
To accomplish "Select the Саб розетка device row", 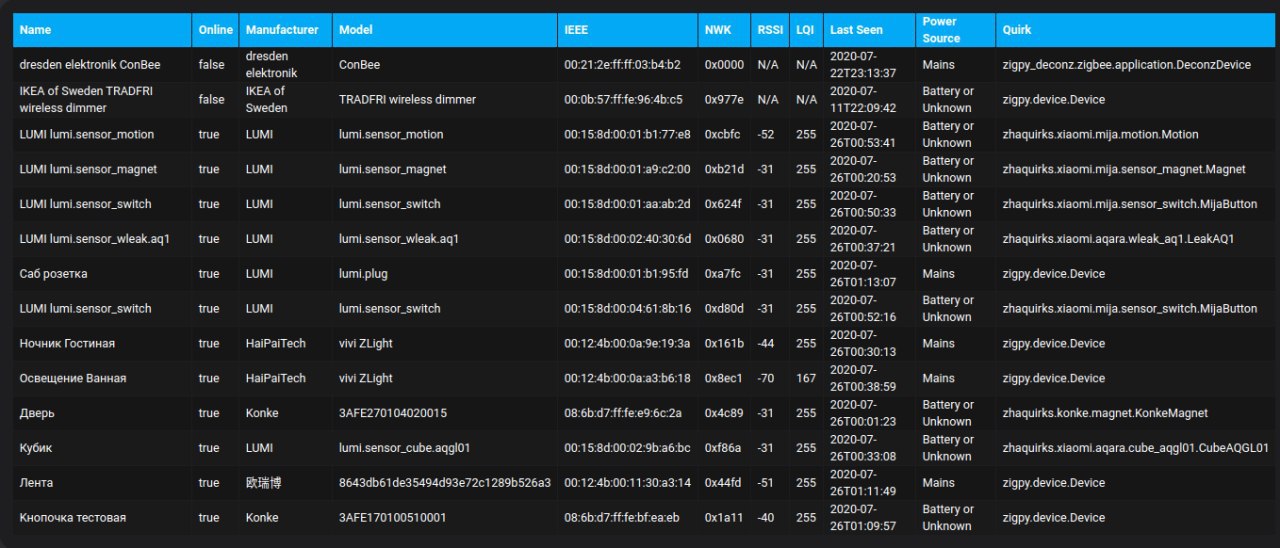I will click(642, 274).
